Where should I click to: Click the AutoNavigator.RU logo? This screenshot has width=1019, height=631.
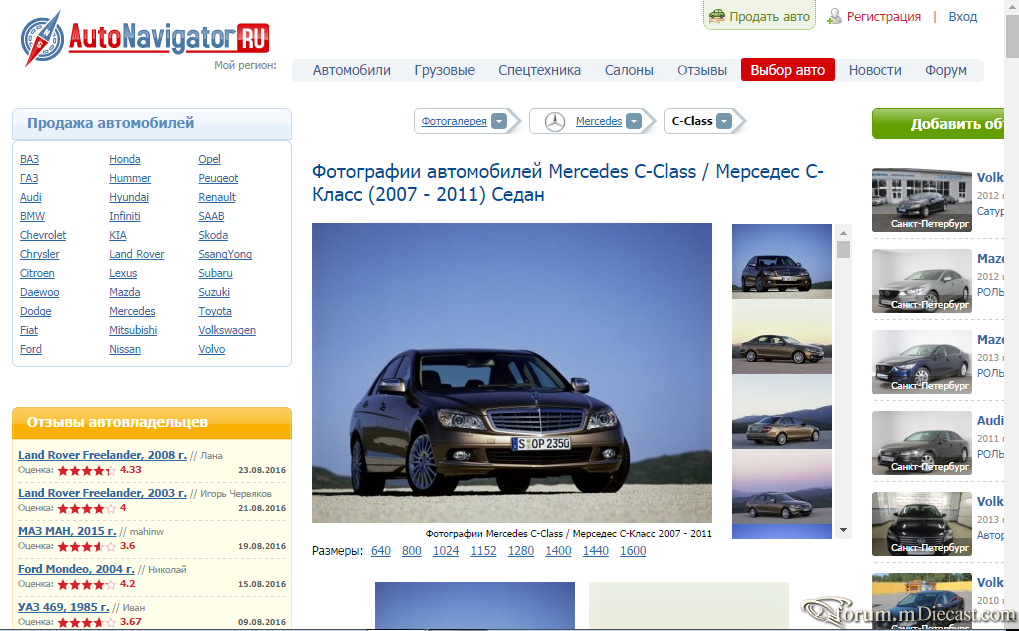pos(144,38)
